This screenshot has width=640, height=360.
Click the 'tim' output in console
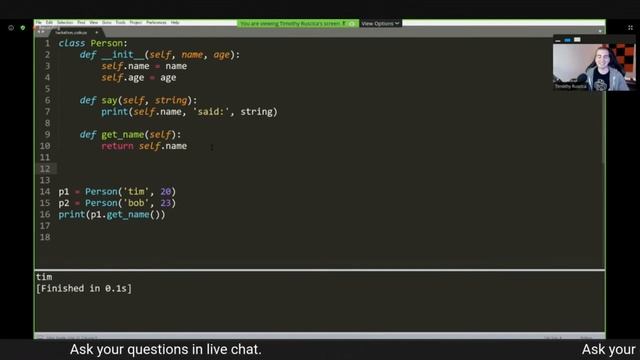click(x=44, y=277)
